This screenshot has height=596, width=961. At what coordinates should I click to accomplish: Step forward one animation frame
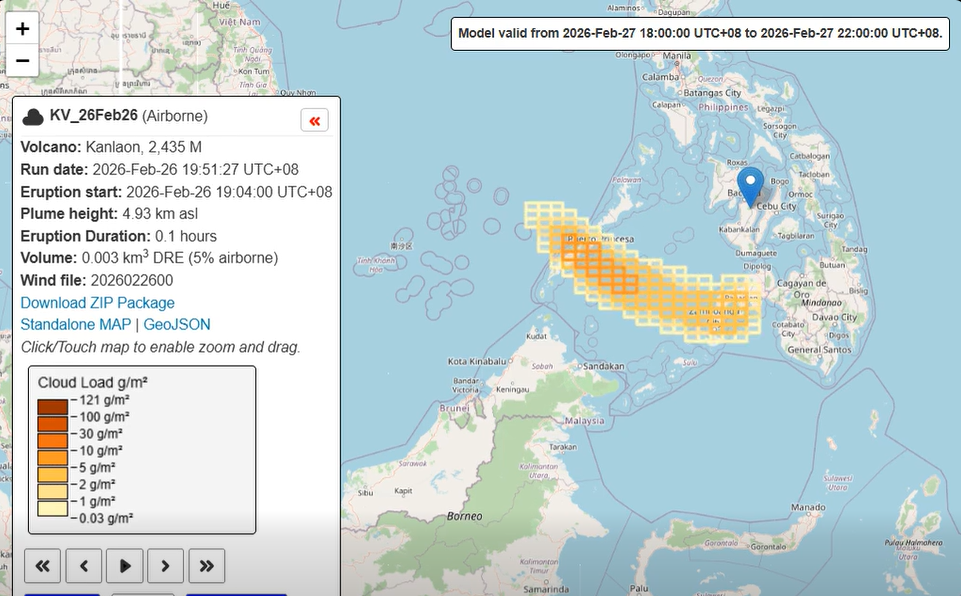(x=165, y=565)
